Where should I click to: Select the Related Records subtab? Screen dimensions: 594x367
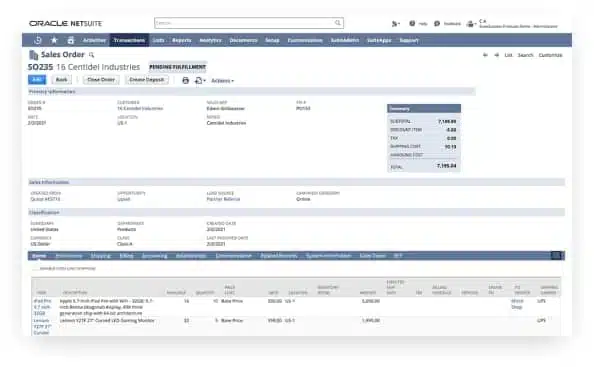coord(279,256)
